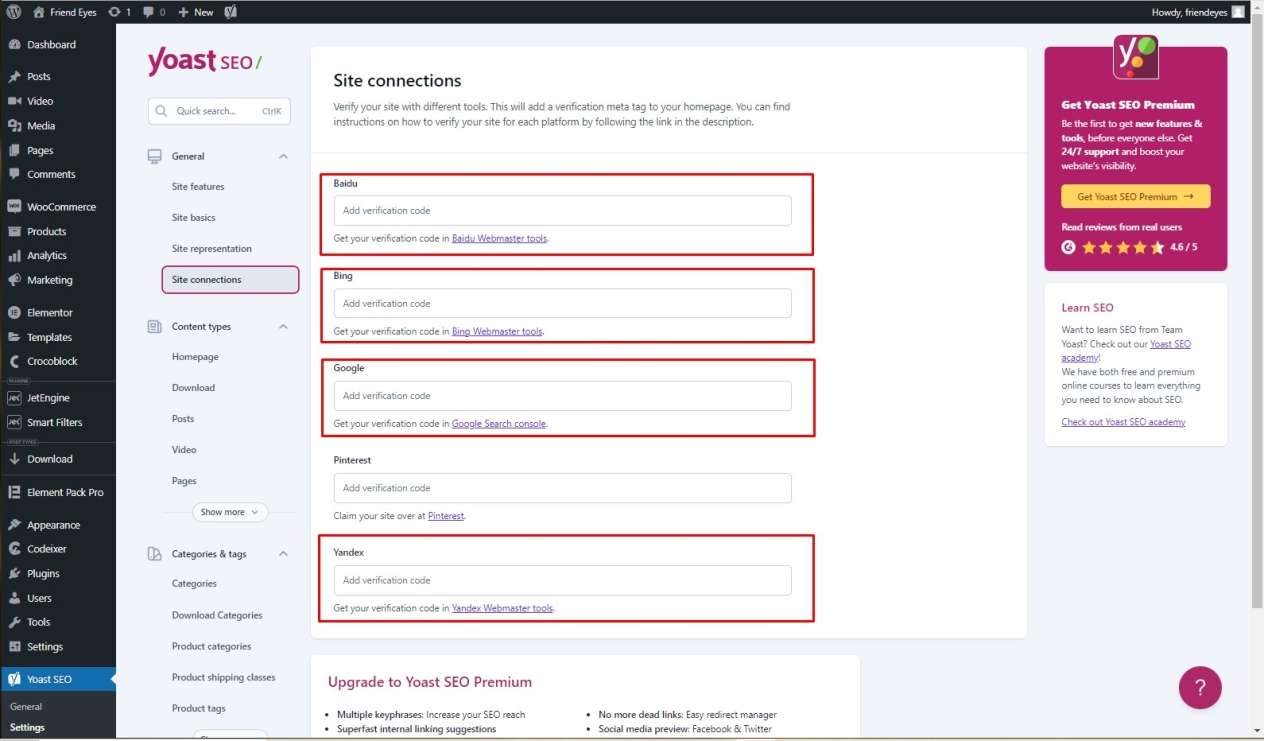Open Howdy, friendeyes account menu
The width and height of the screenshot is (1264, 741).
1198,12
